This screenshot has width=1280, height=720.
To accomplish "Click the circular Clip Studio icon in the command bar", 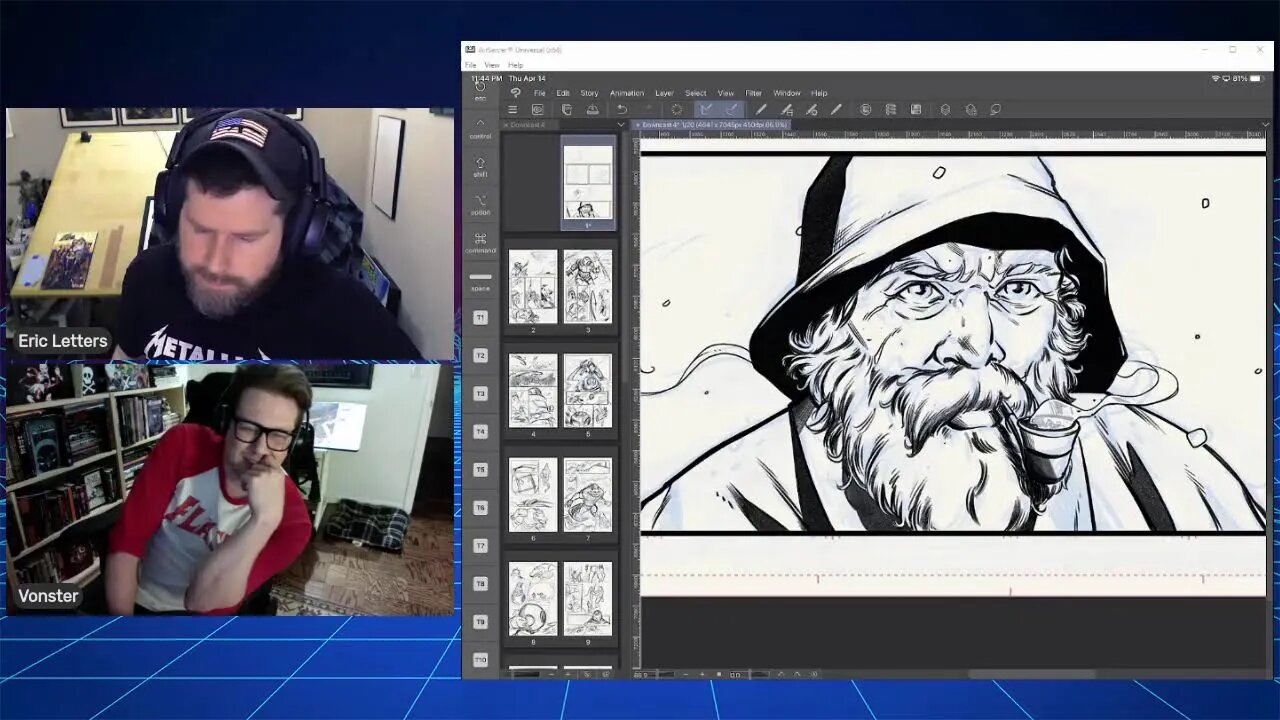I will 865,110.
